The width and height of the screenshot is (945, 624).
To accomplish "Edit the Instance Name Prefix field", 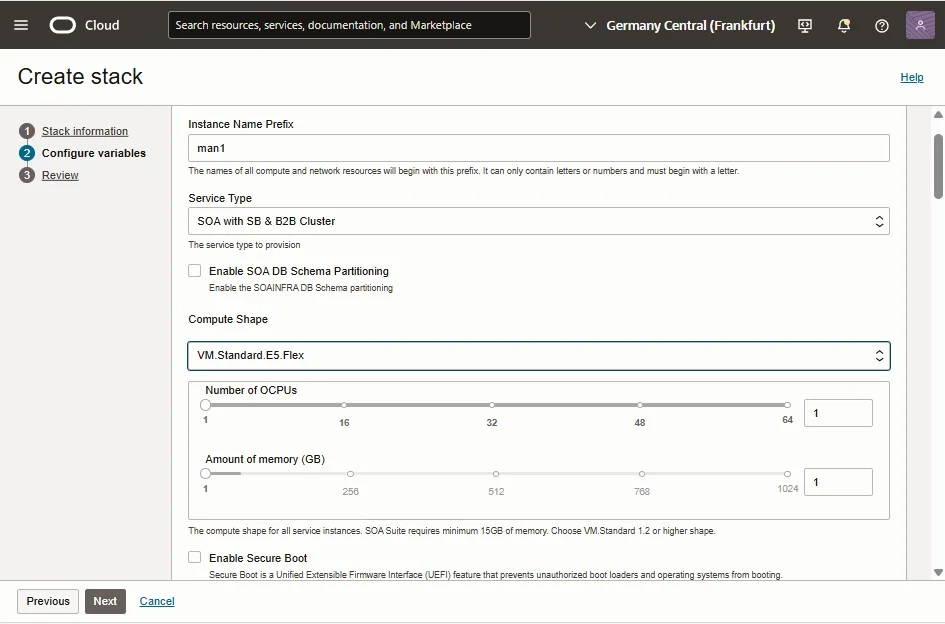I will pos(539,148).
